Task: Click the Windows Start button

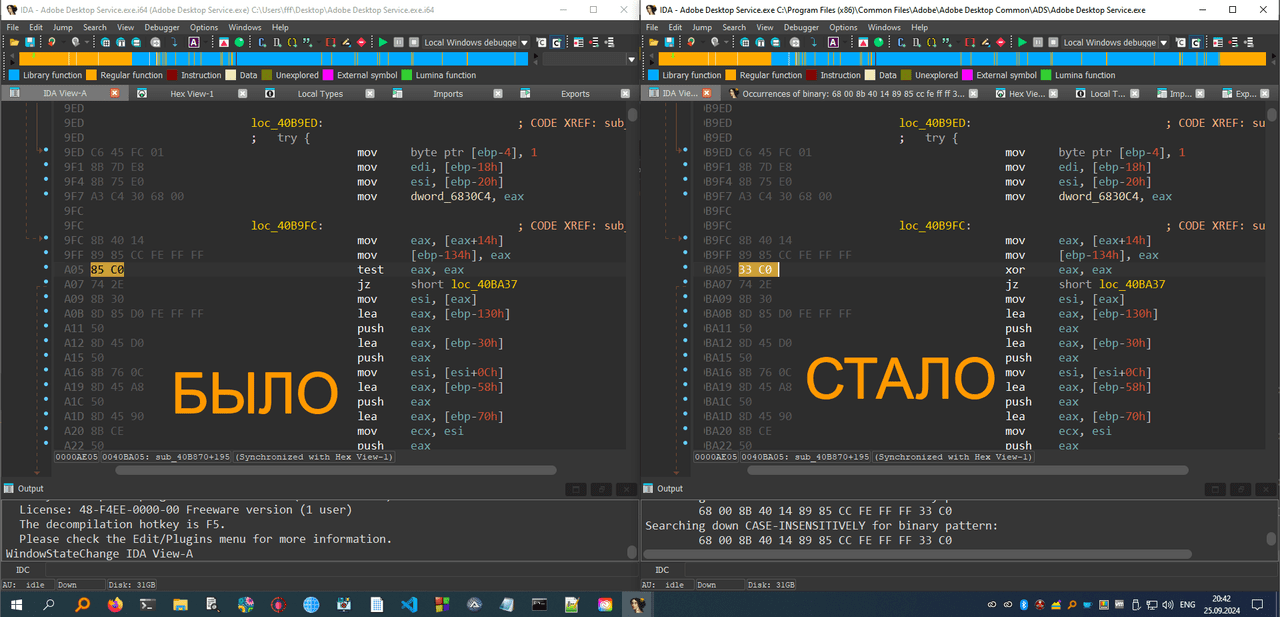Action: coord(16,604)
